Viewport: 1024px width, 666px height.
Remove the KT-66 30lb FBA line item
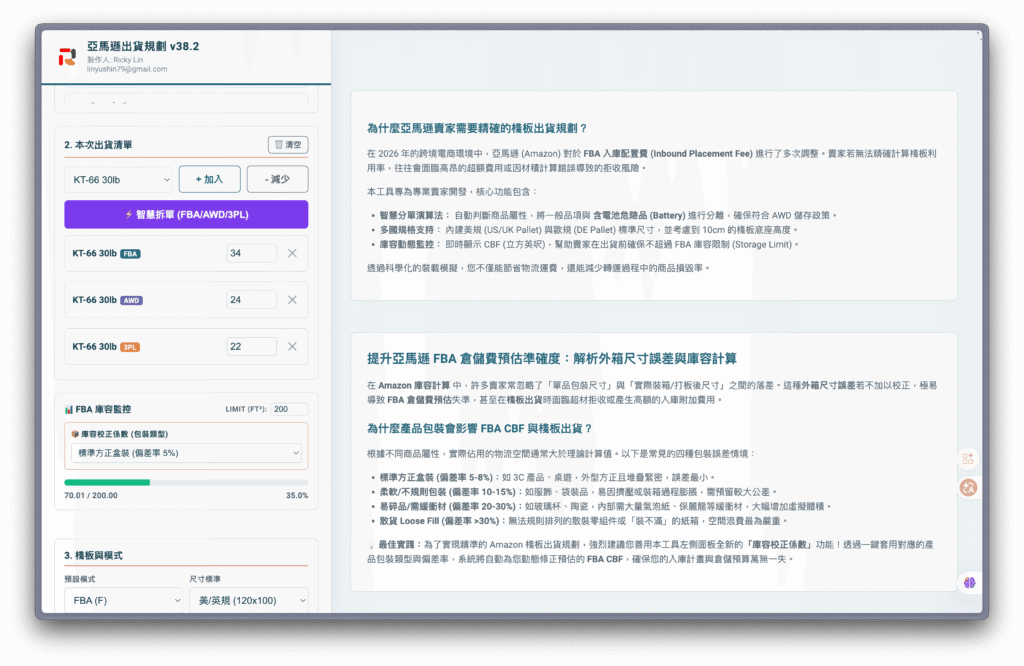(292, 253)
